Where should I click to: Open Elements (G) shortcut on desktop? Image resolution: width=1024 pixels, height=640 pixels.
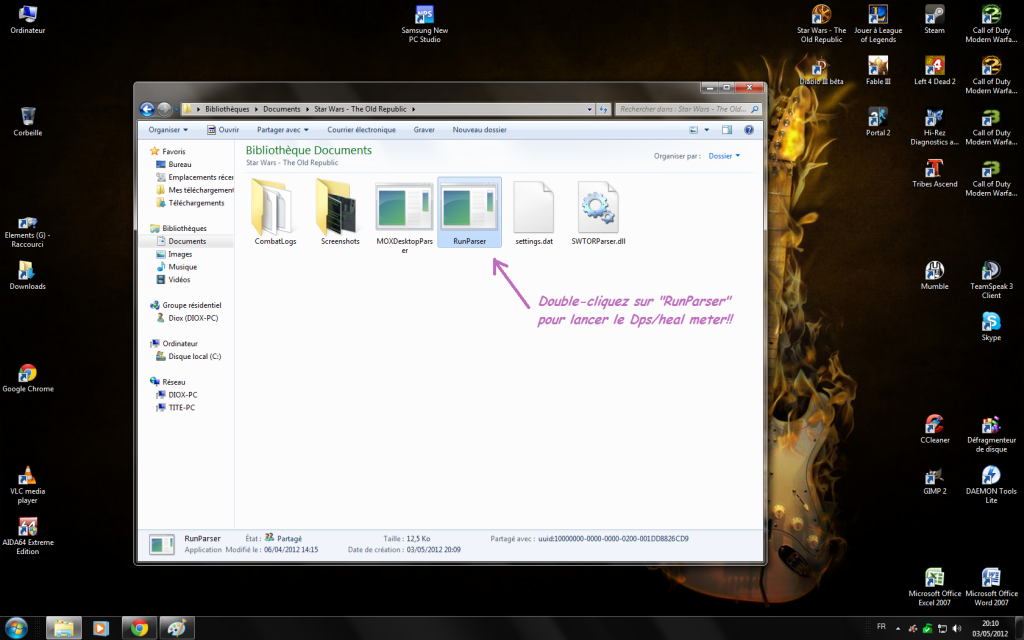pos(27,232)
